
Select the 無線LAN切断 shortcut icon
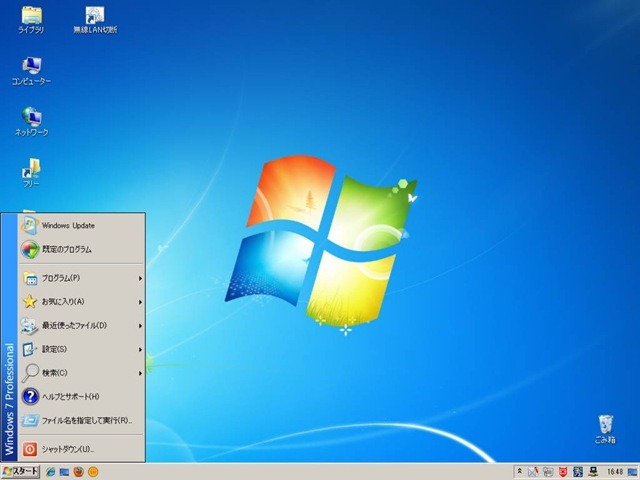point(95,20)
